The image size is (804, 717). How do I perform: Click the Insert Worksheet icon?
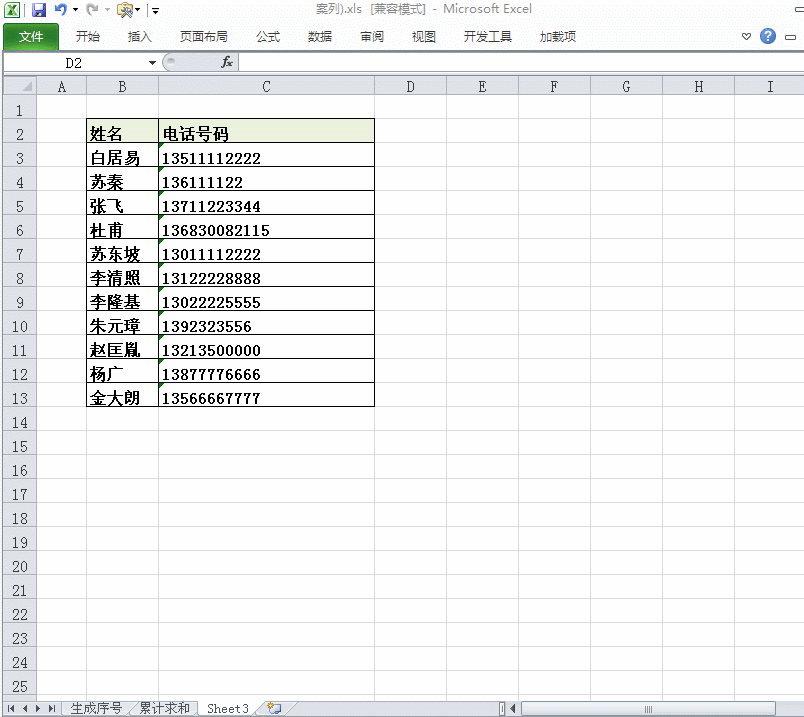[274, 709]
